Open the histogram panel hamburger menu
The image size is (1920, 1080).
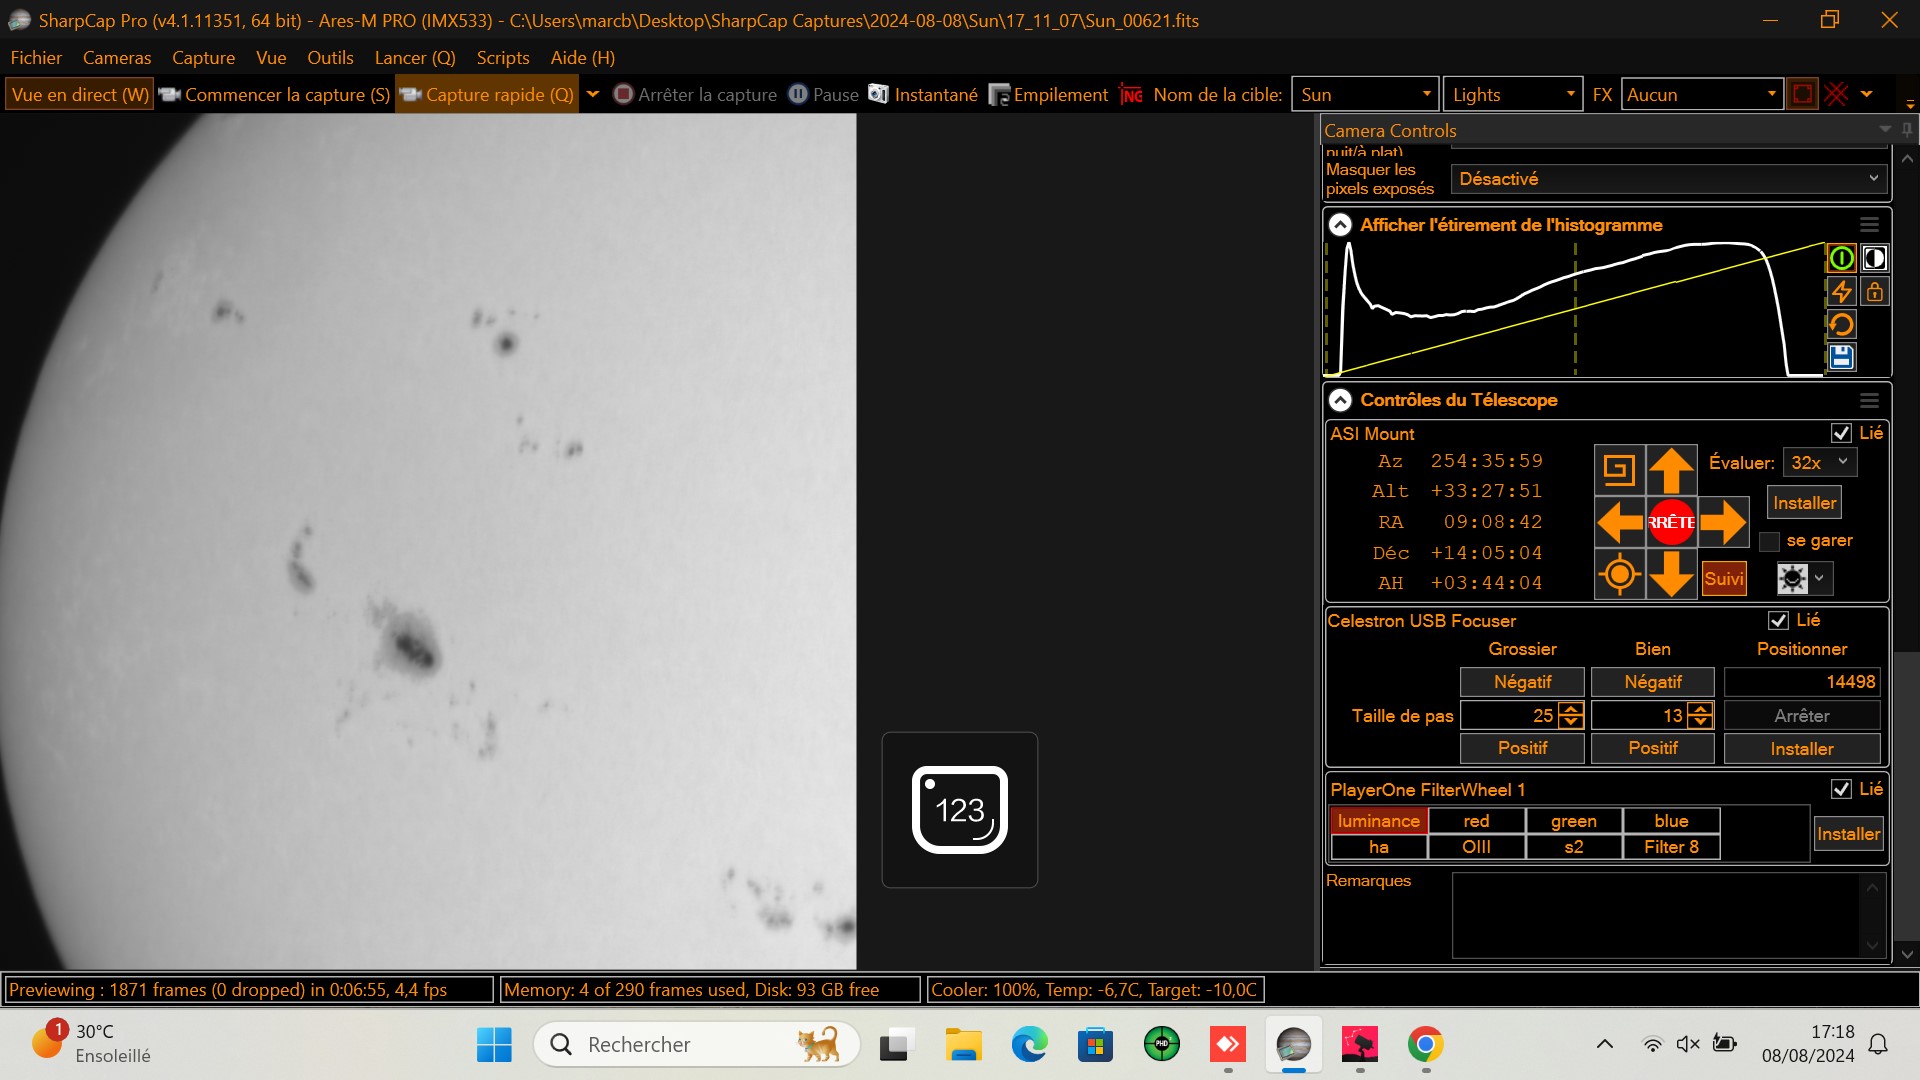[x=1869, y=225]
